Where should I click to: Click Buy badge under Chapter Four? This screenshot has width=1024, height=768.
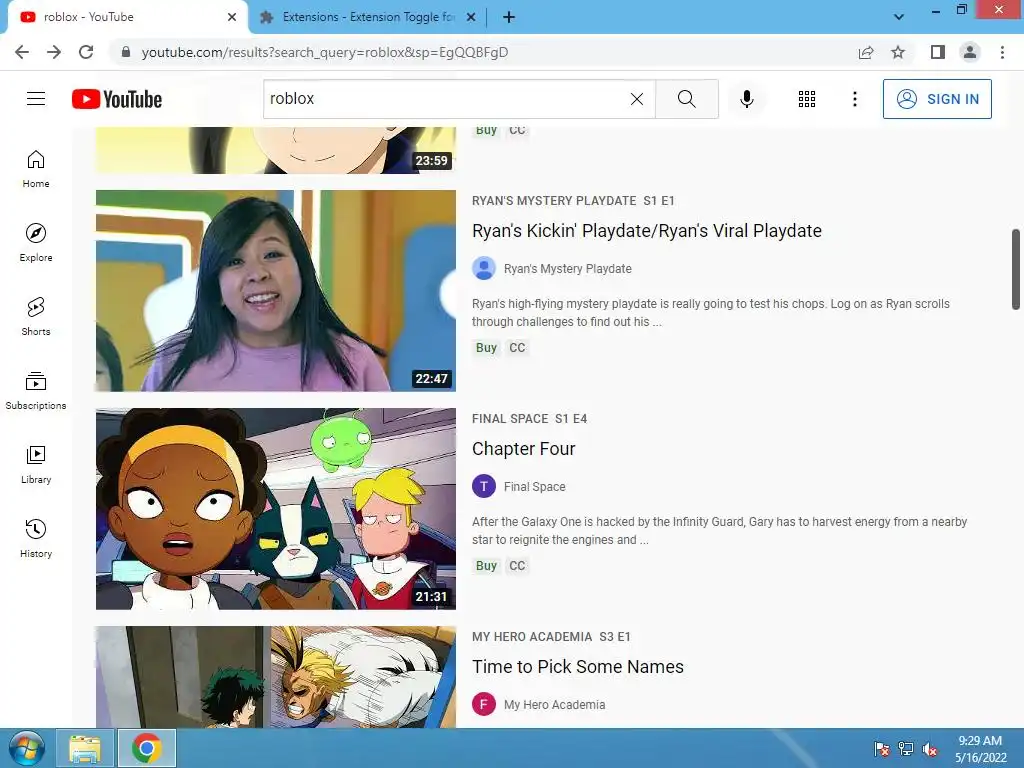click(x=486, y=566)
